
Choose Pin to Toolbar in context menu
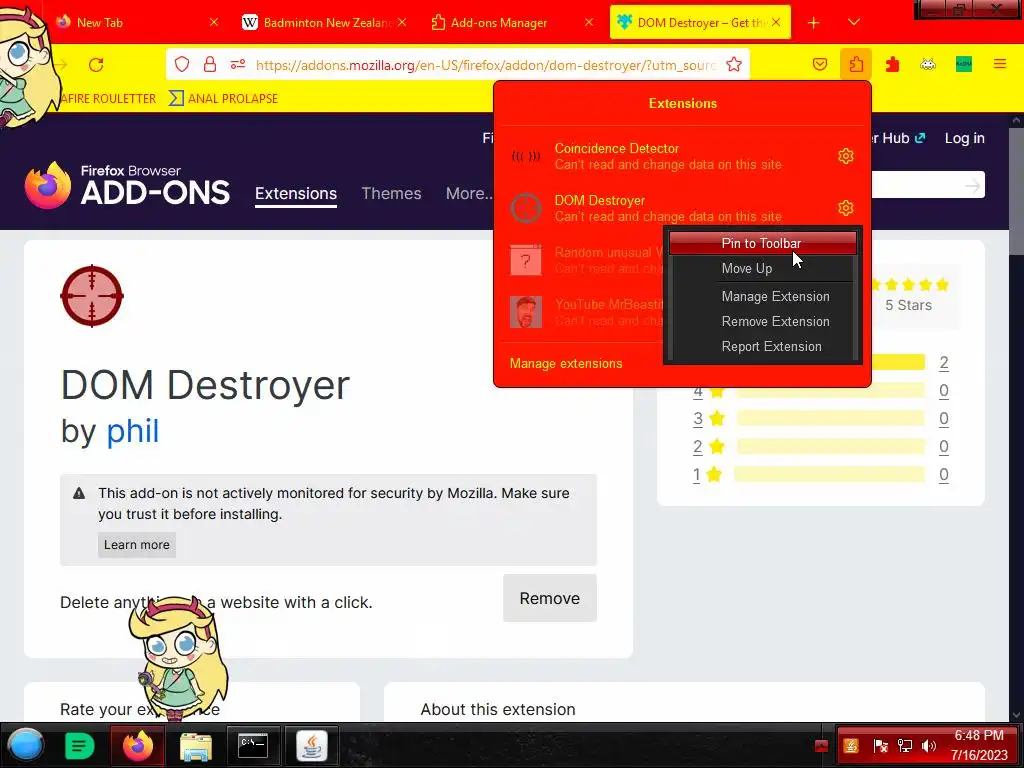(762, 243)
